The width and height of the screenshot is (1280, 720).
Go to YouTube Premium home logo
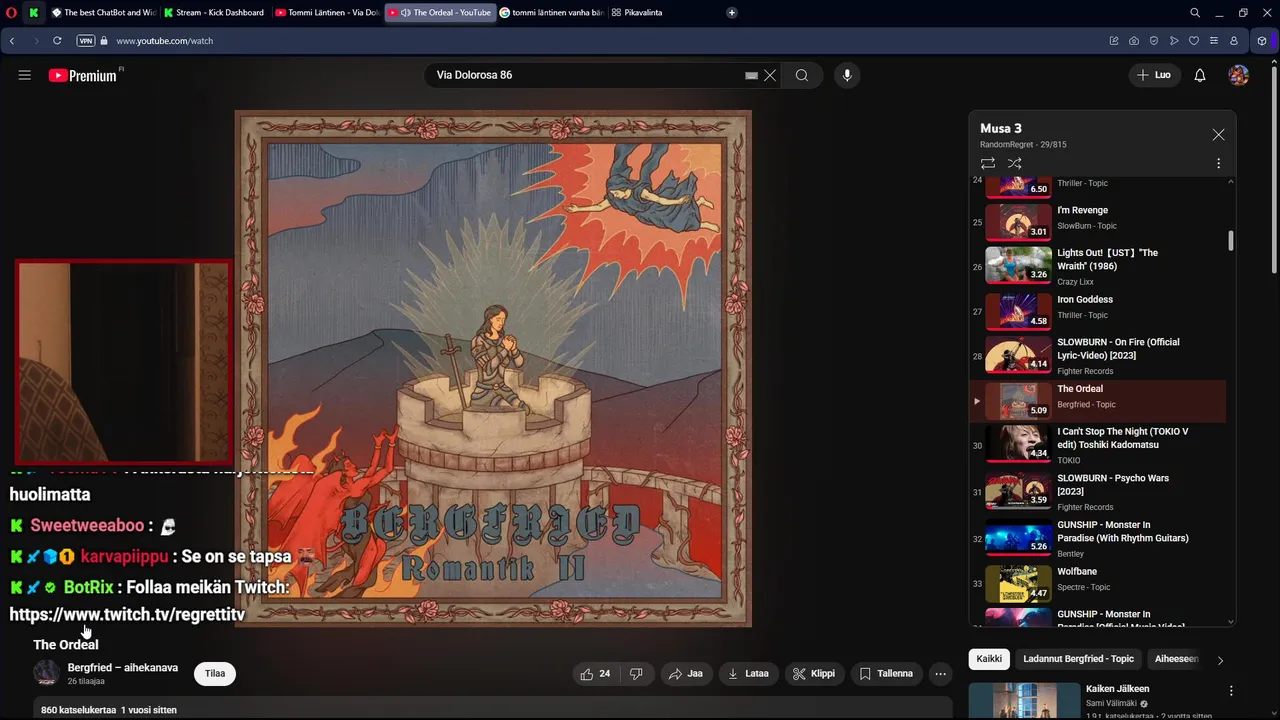[83, 75]
